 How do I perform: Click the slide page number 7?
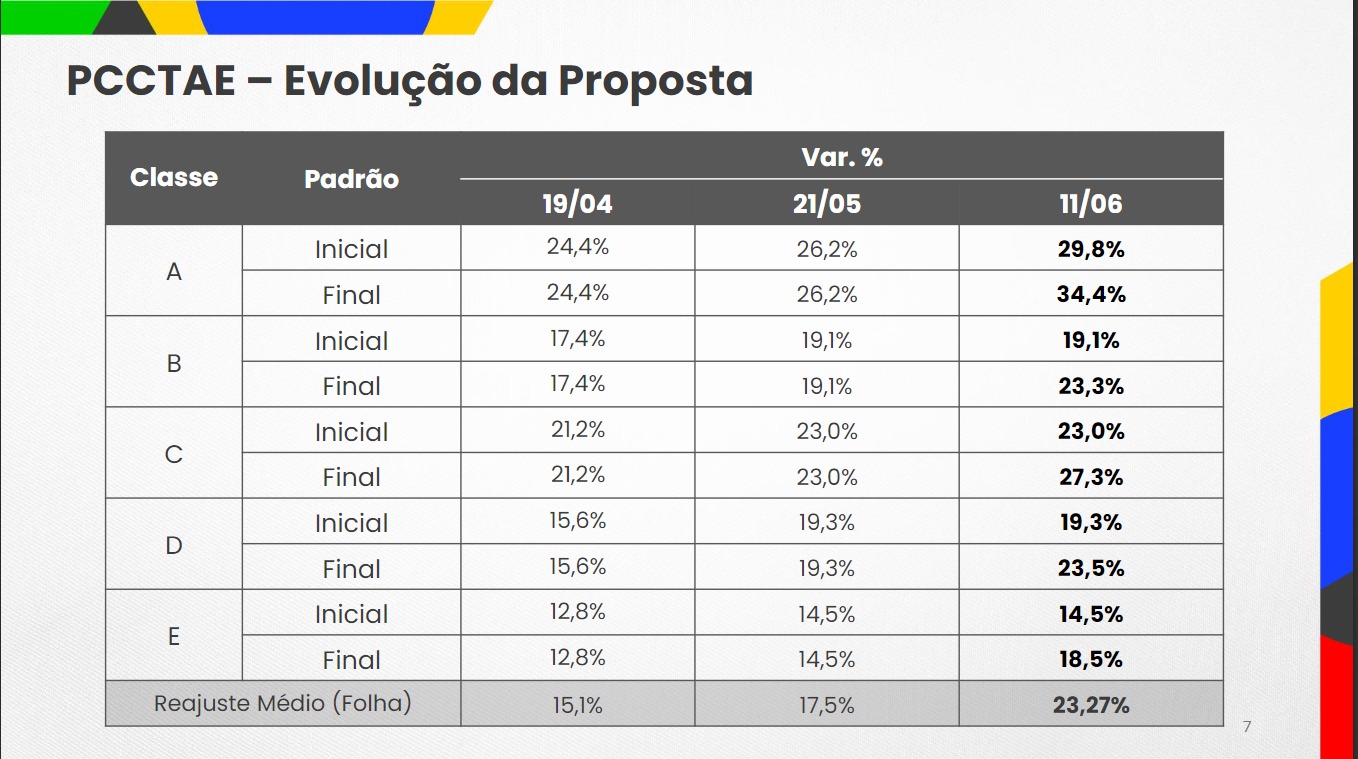pyautogui.click(x=1246, y=727)
